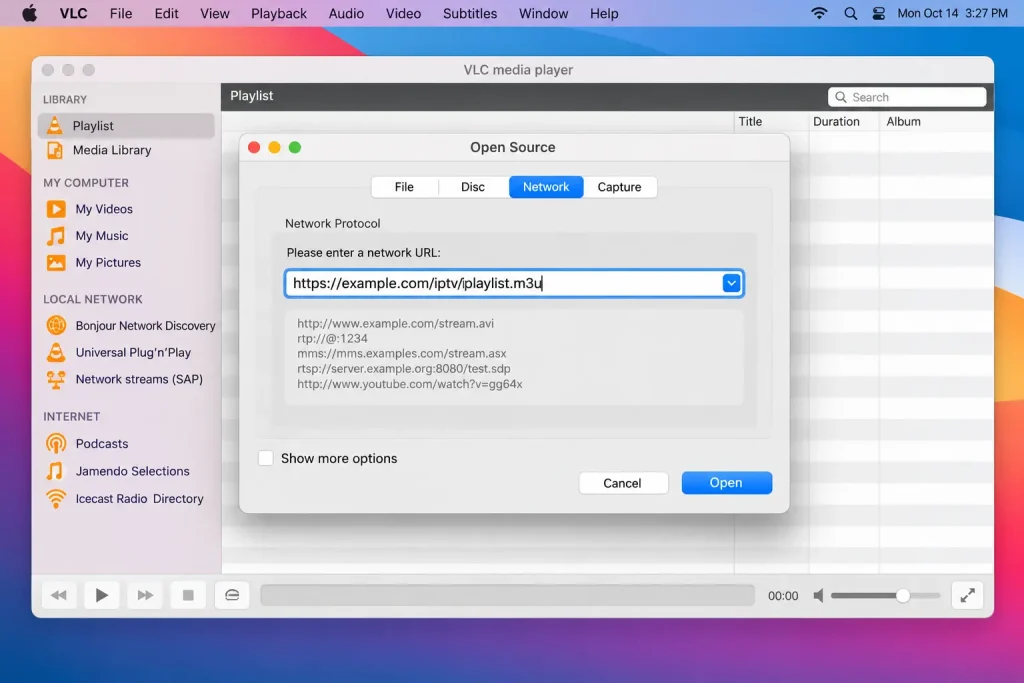Click example URL rtp://@:1234

tap(332, 338)
